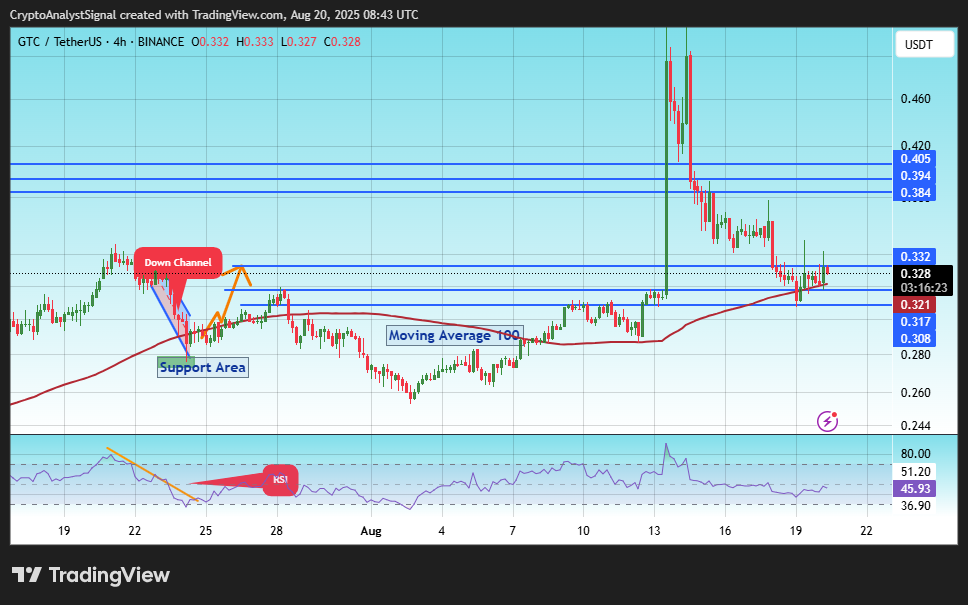This screenshot has height=605, width=968.
Task: Click the 03:16:23 candle countdown timer
Action: [x=924, y=288]
